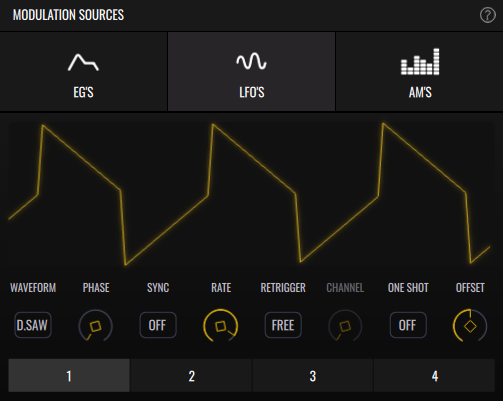
Task: Toggle the Retrigger FREE mode button
Action: [x=283, y=325]
